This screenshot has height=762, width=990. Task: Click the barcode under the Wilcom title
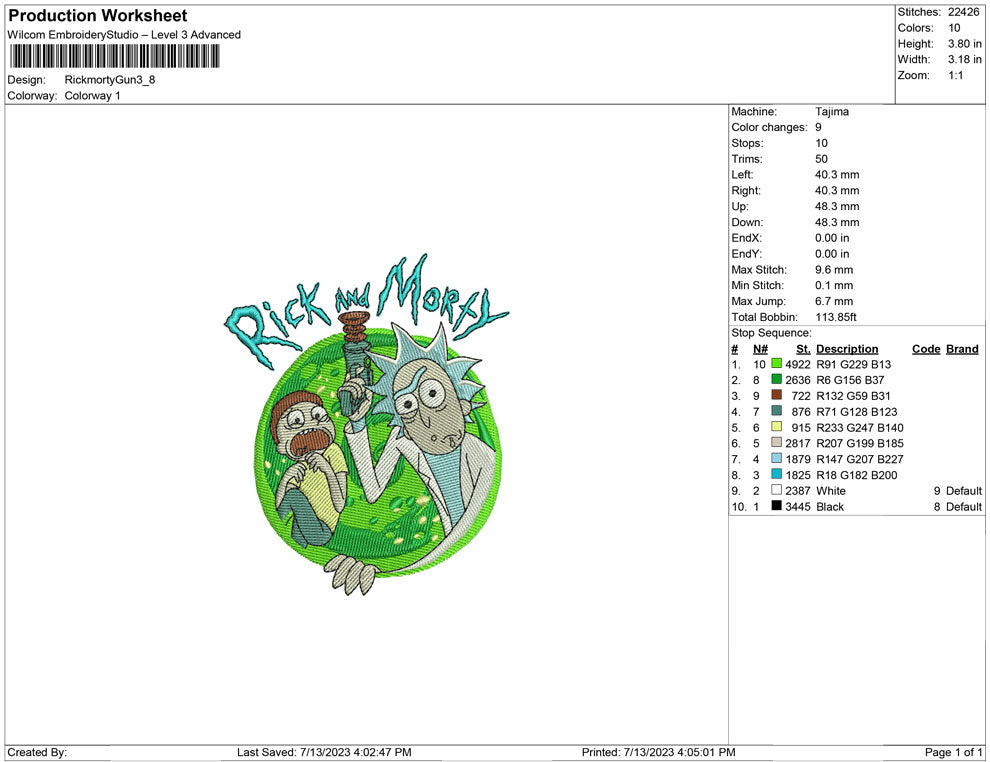click(115, 57)
